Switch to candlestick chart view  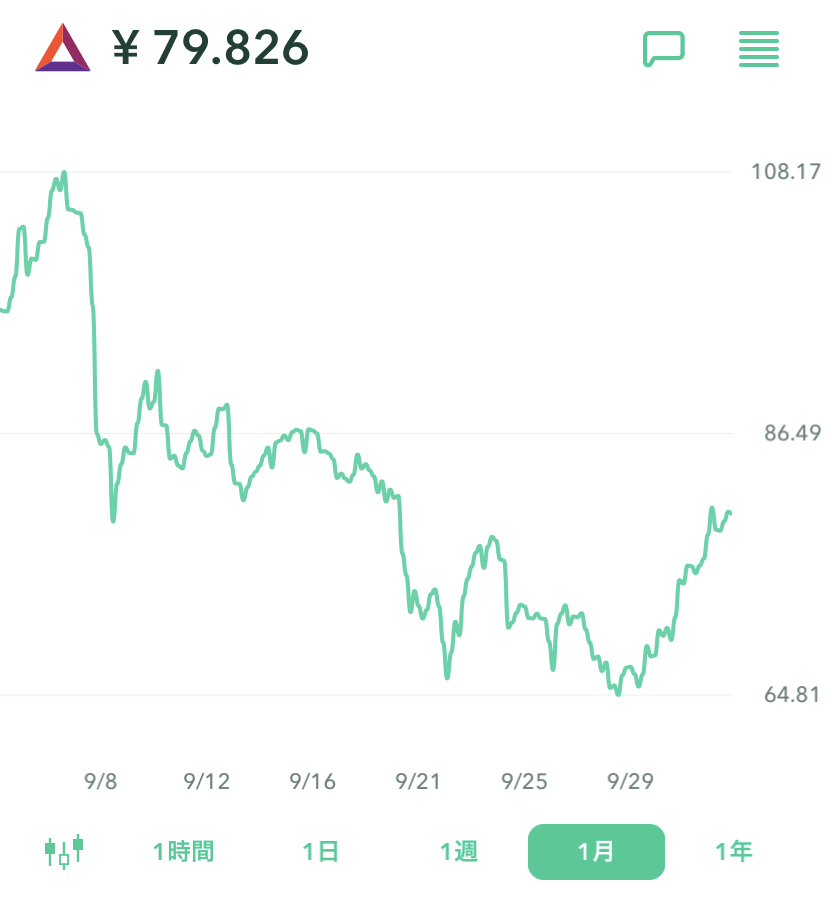pos(64,852)
